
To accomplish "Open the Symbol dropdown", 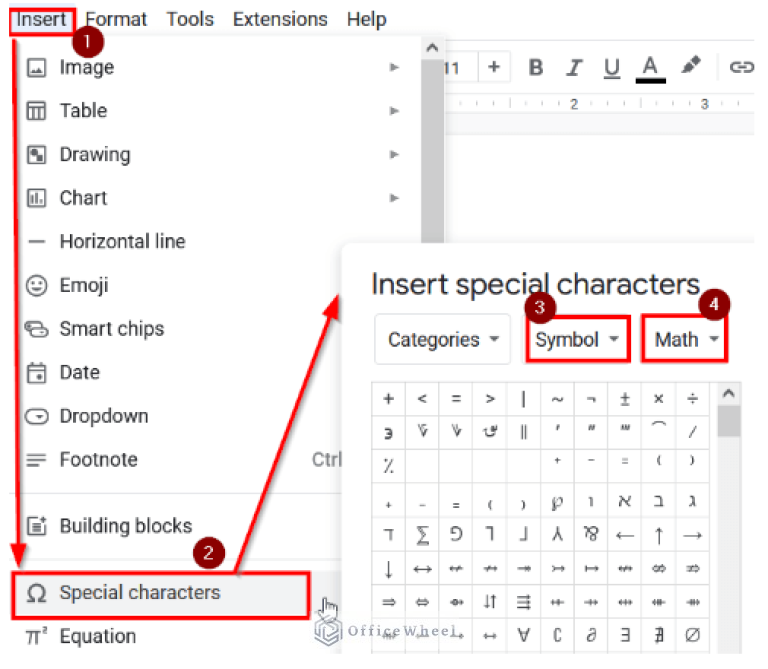I will [577, 340].
